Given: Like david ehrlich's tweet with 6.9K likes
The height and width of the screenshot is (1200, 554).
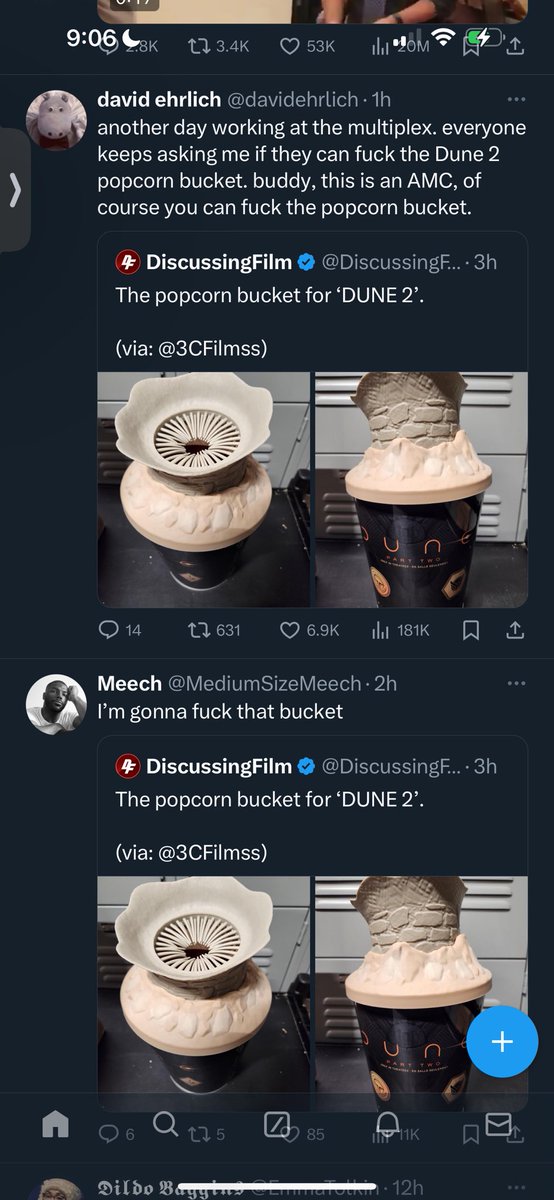Looking at the screenshot, I should (310, 630).
